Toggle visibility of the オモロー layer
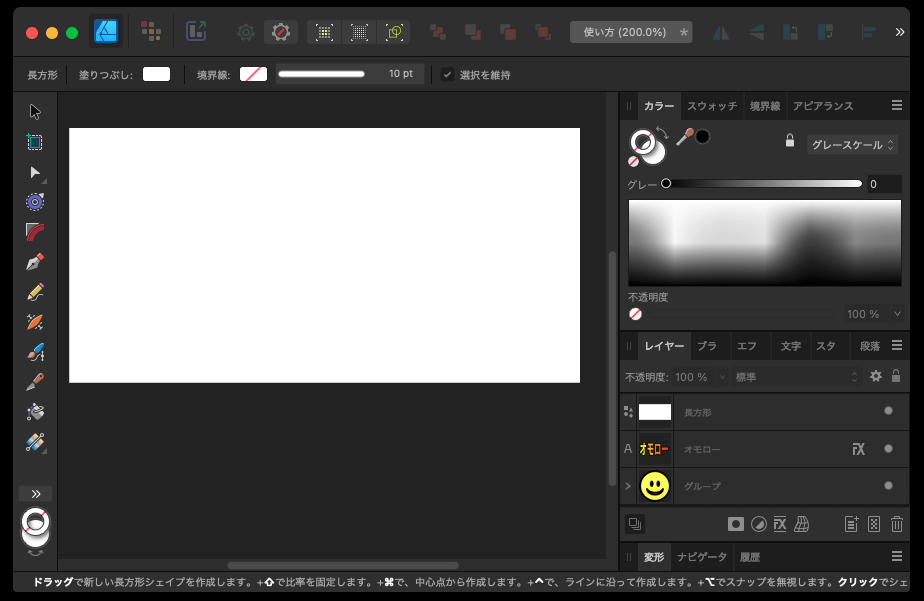Viewport: 924px width, 601px height. click(887, 449)
